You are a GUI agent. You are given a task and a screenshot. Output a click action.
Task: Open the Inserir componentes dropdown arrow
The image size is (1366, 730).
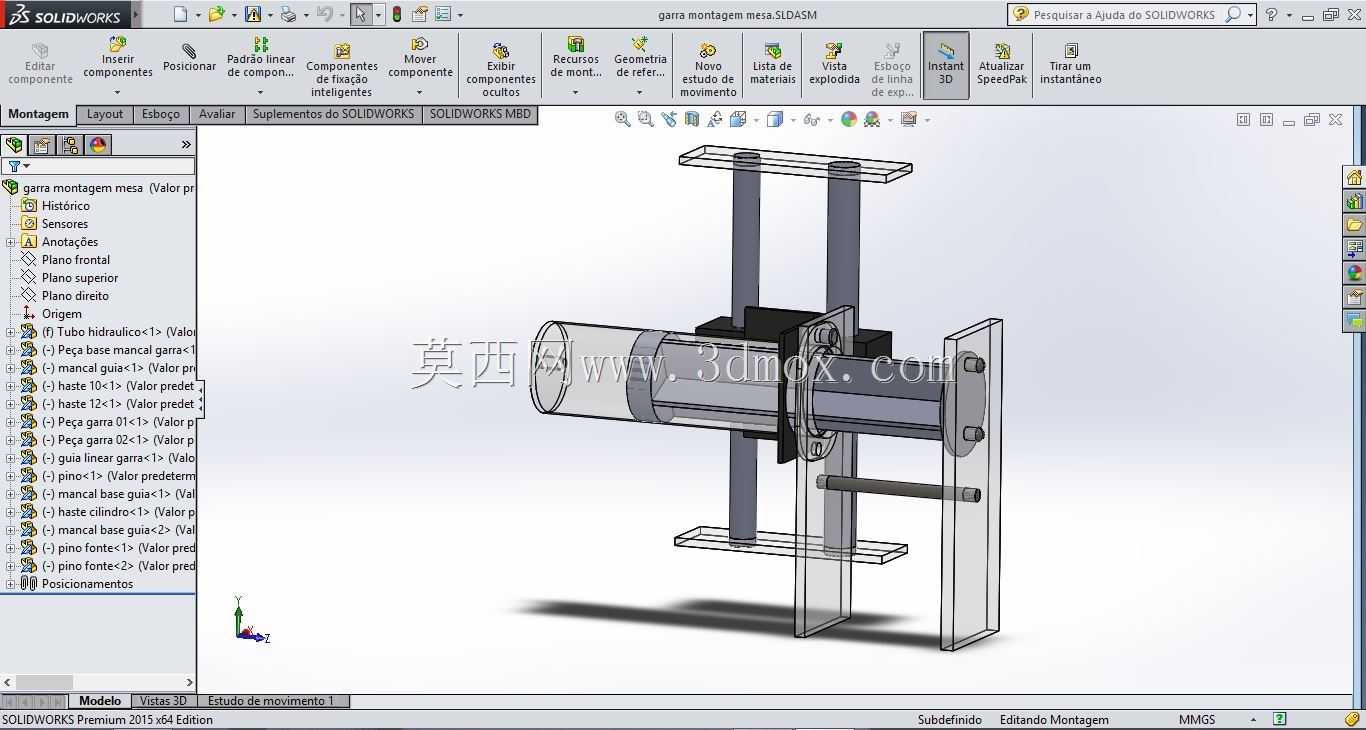(x=117, y=92)
